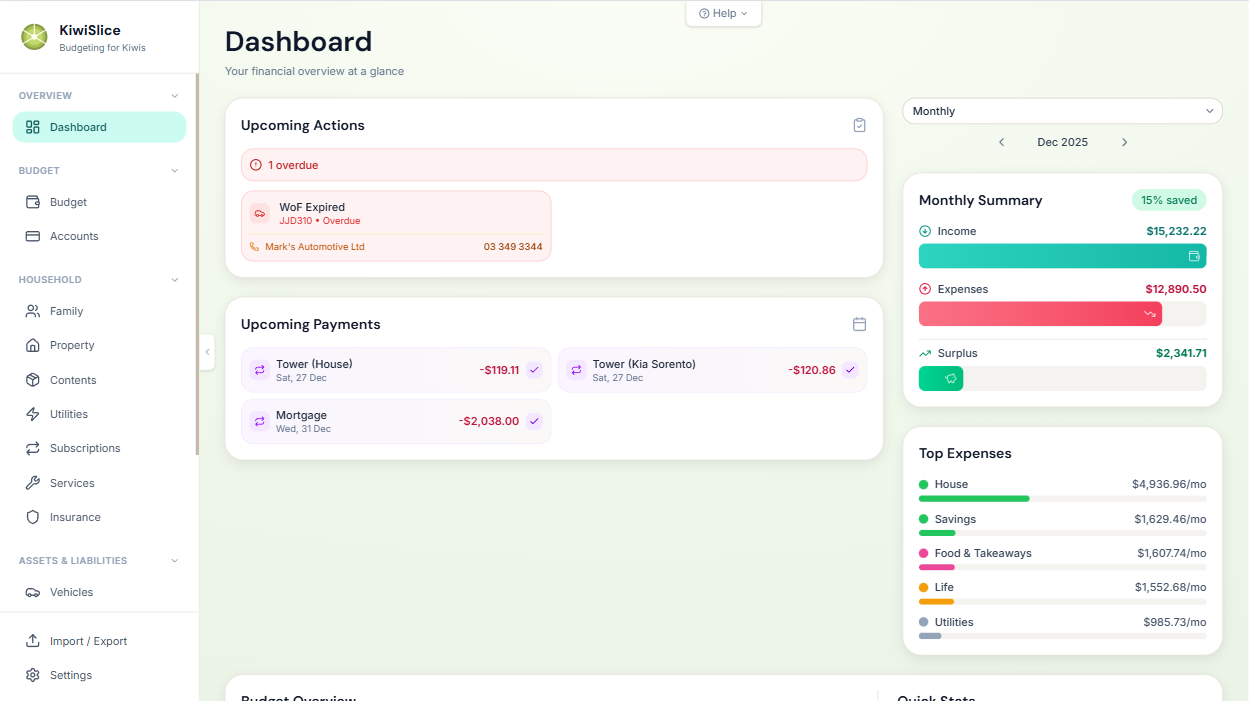Open the Family page via its icon
This screenshot has width=1249, height=701.
pyautogui.click(x=33, y=311)
